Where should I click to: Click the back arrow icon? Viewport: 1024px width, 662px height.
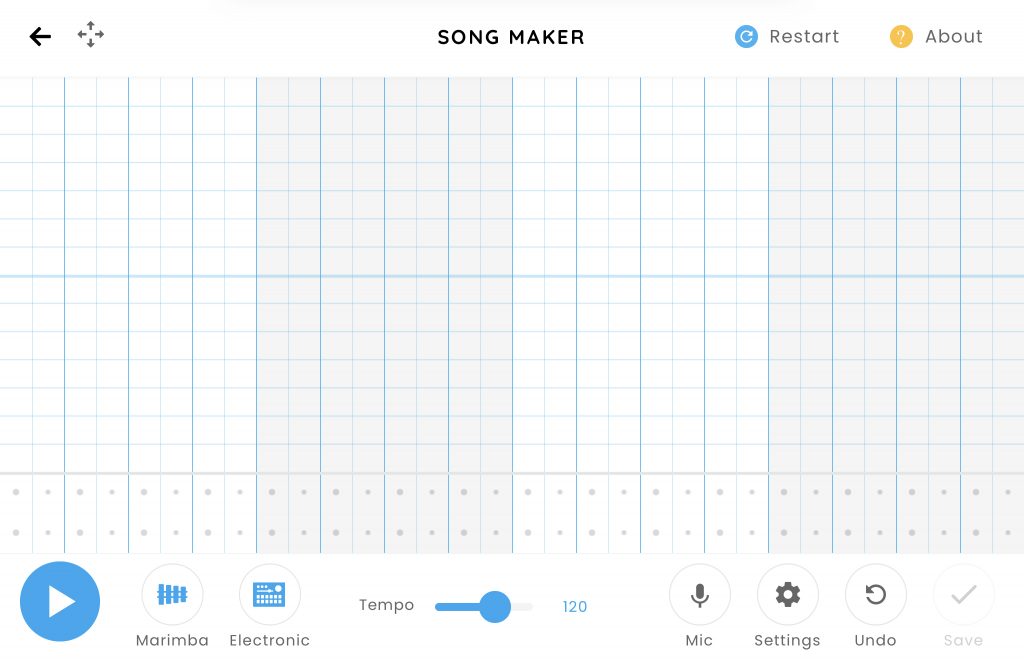[40, 37]
